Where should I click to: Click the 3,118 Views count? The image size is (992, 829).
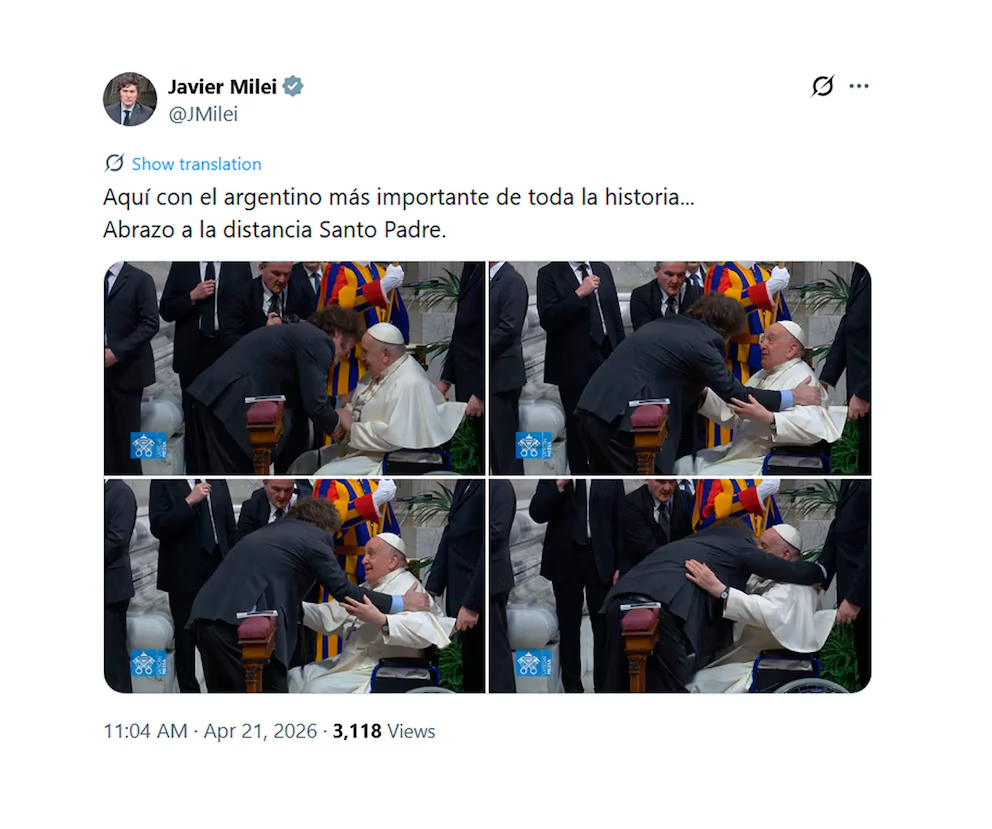pyautogui.click(x=384, y=731)
